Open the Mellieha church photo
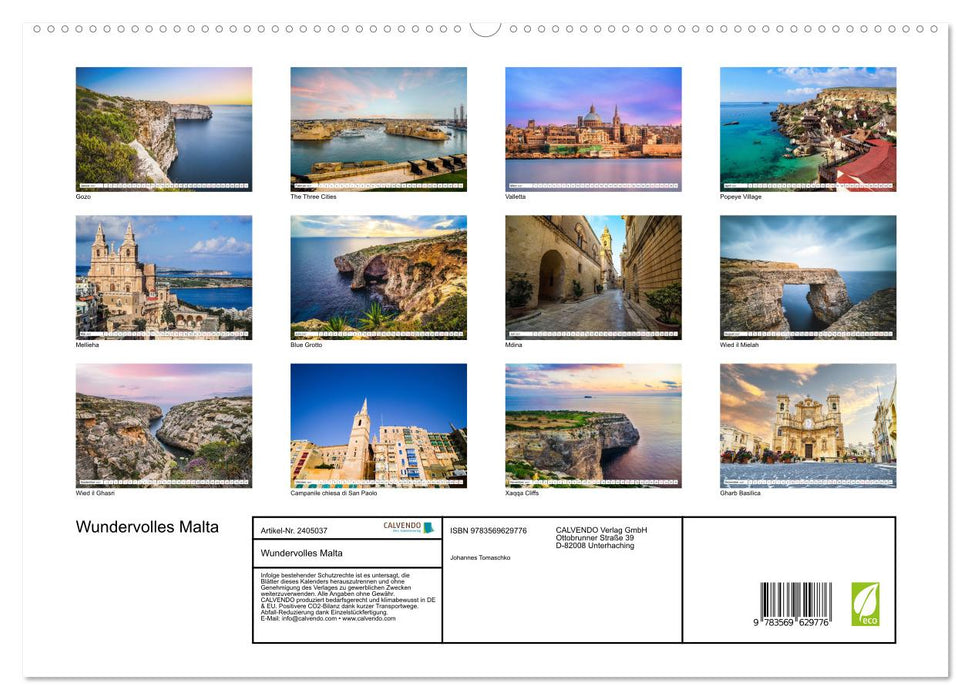This screenshot has width=971, height=700. [x=163, y=277]
